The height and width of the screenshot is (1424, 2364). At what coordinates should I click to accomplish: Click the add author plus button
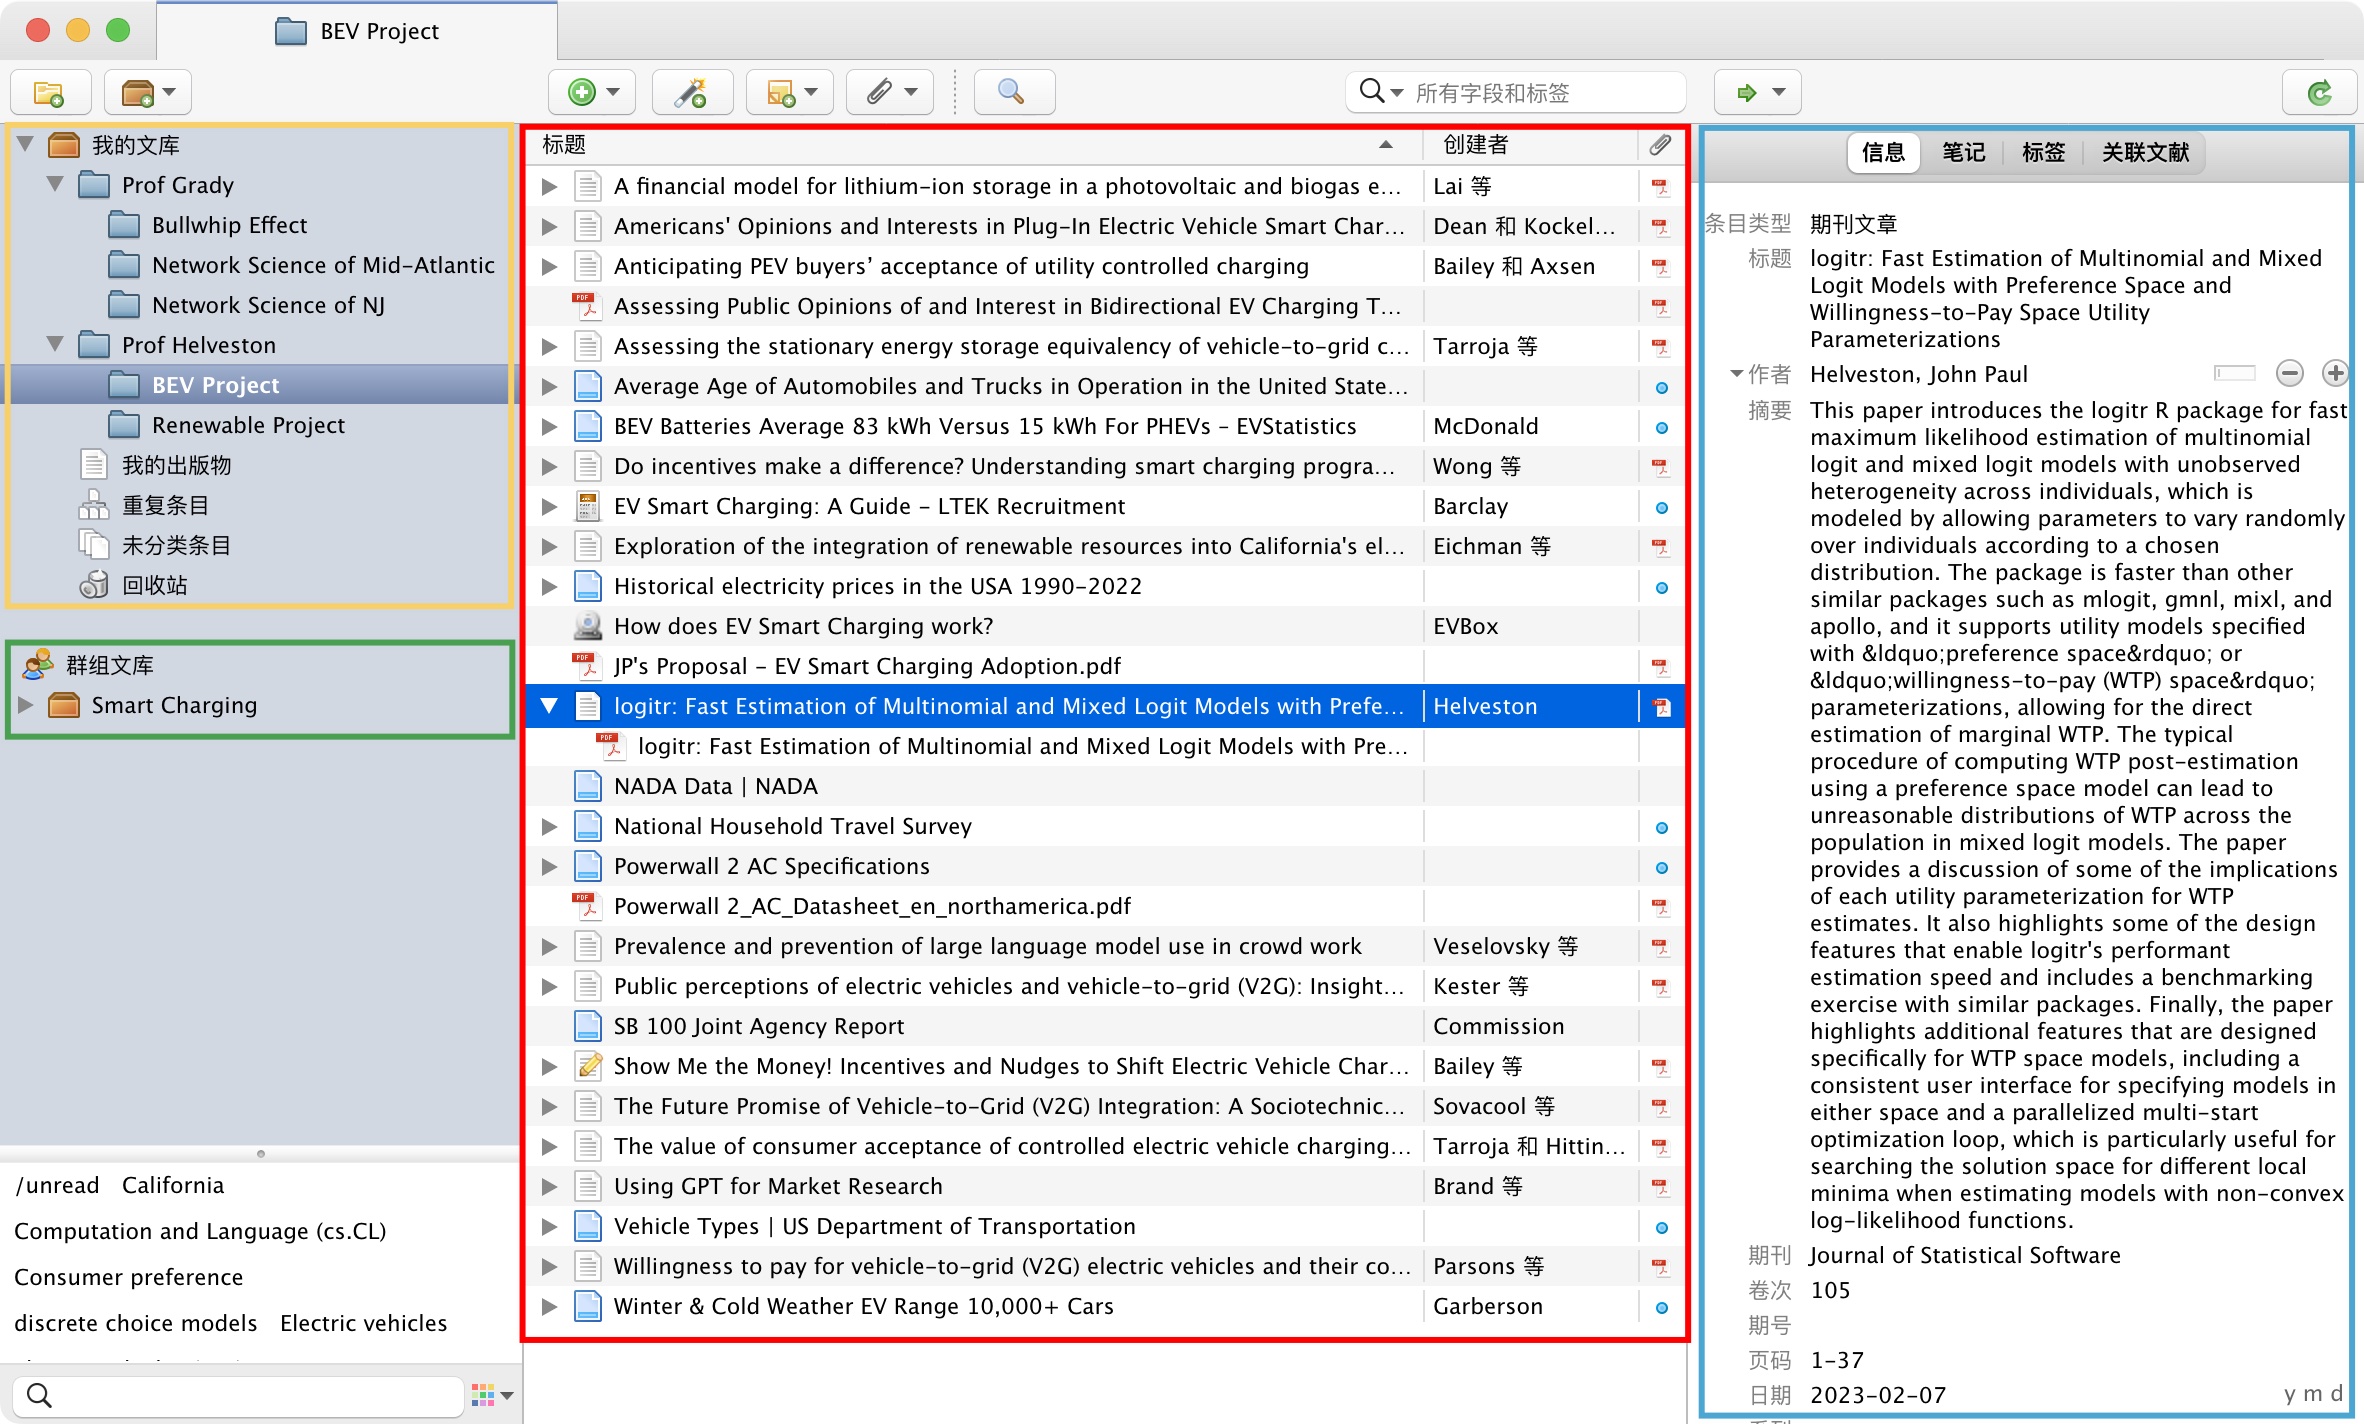click(2334, 373)
